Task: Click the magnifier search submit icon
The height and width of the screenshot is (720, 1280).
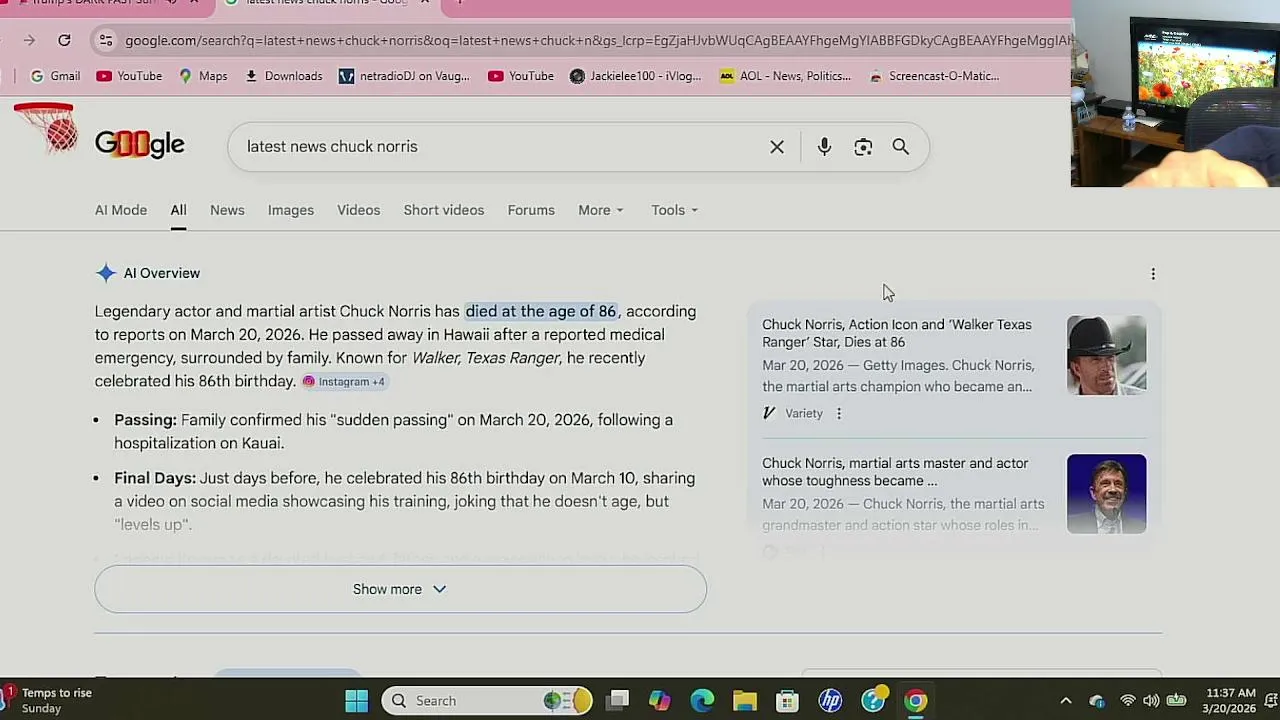Action: coord(901,147)
